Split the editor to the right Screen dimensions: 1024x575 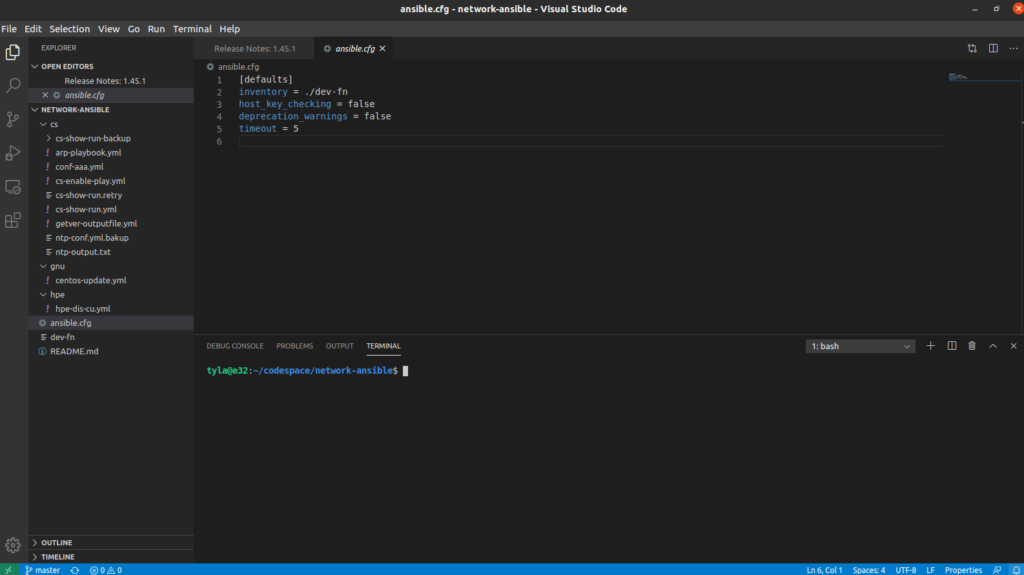(x=993, y=48)
